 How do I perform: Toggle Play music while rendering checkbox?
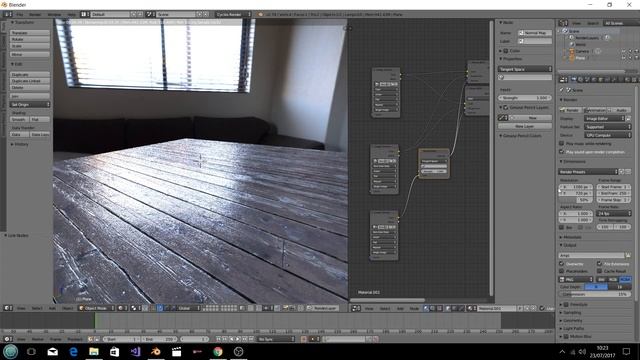561,144
